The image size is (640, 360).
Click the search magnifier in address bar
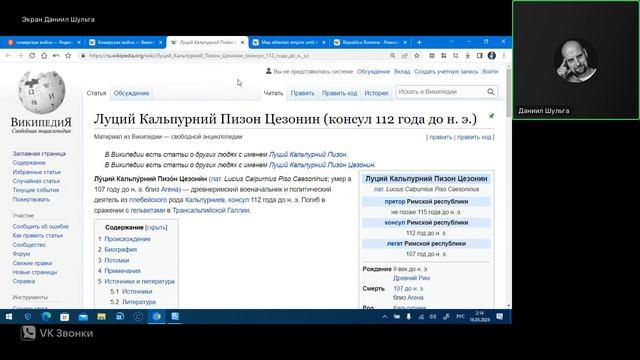click(392, 56)
